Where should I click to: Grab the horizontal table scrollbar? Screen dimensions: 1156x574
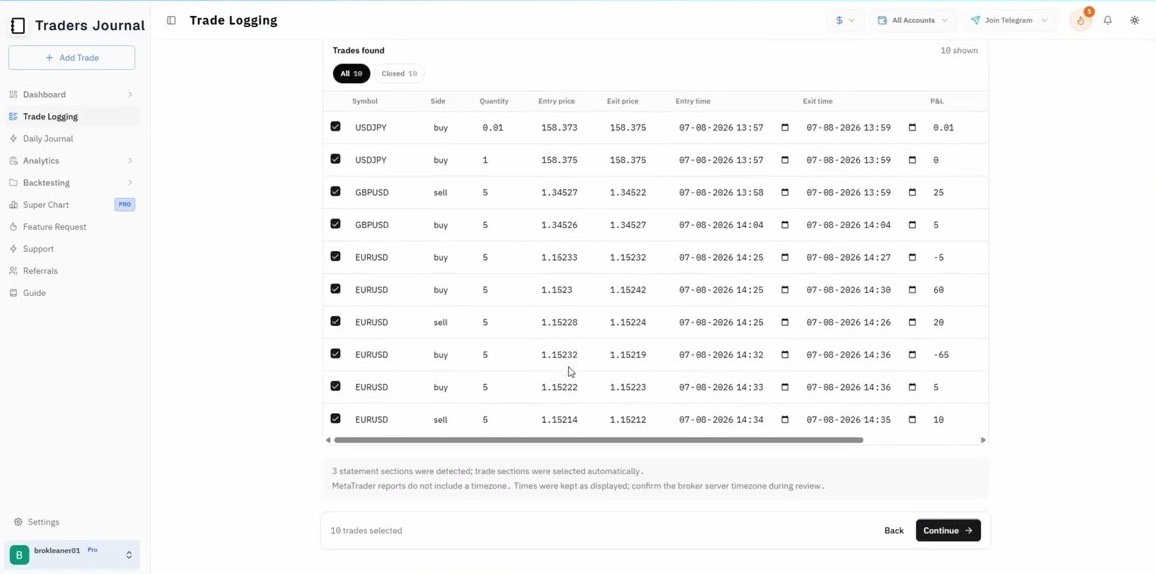coord(598,440)
